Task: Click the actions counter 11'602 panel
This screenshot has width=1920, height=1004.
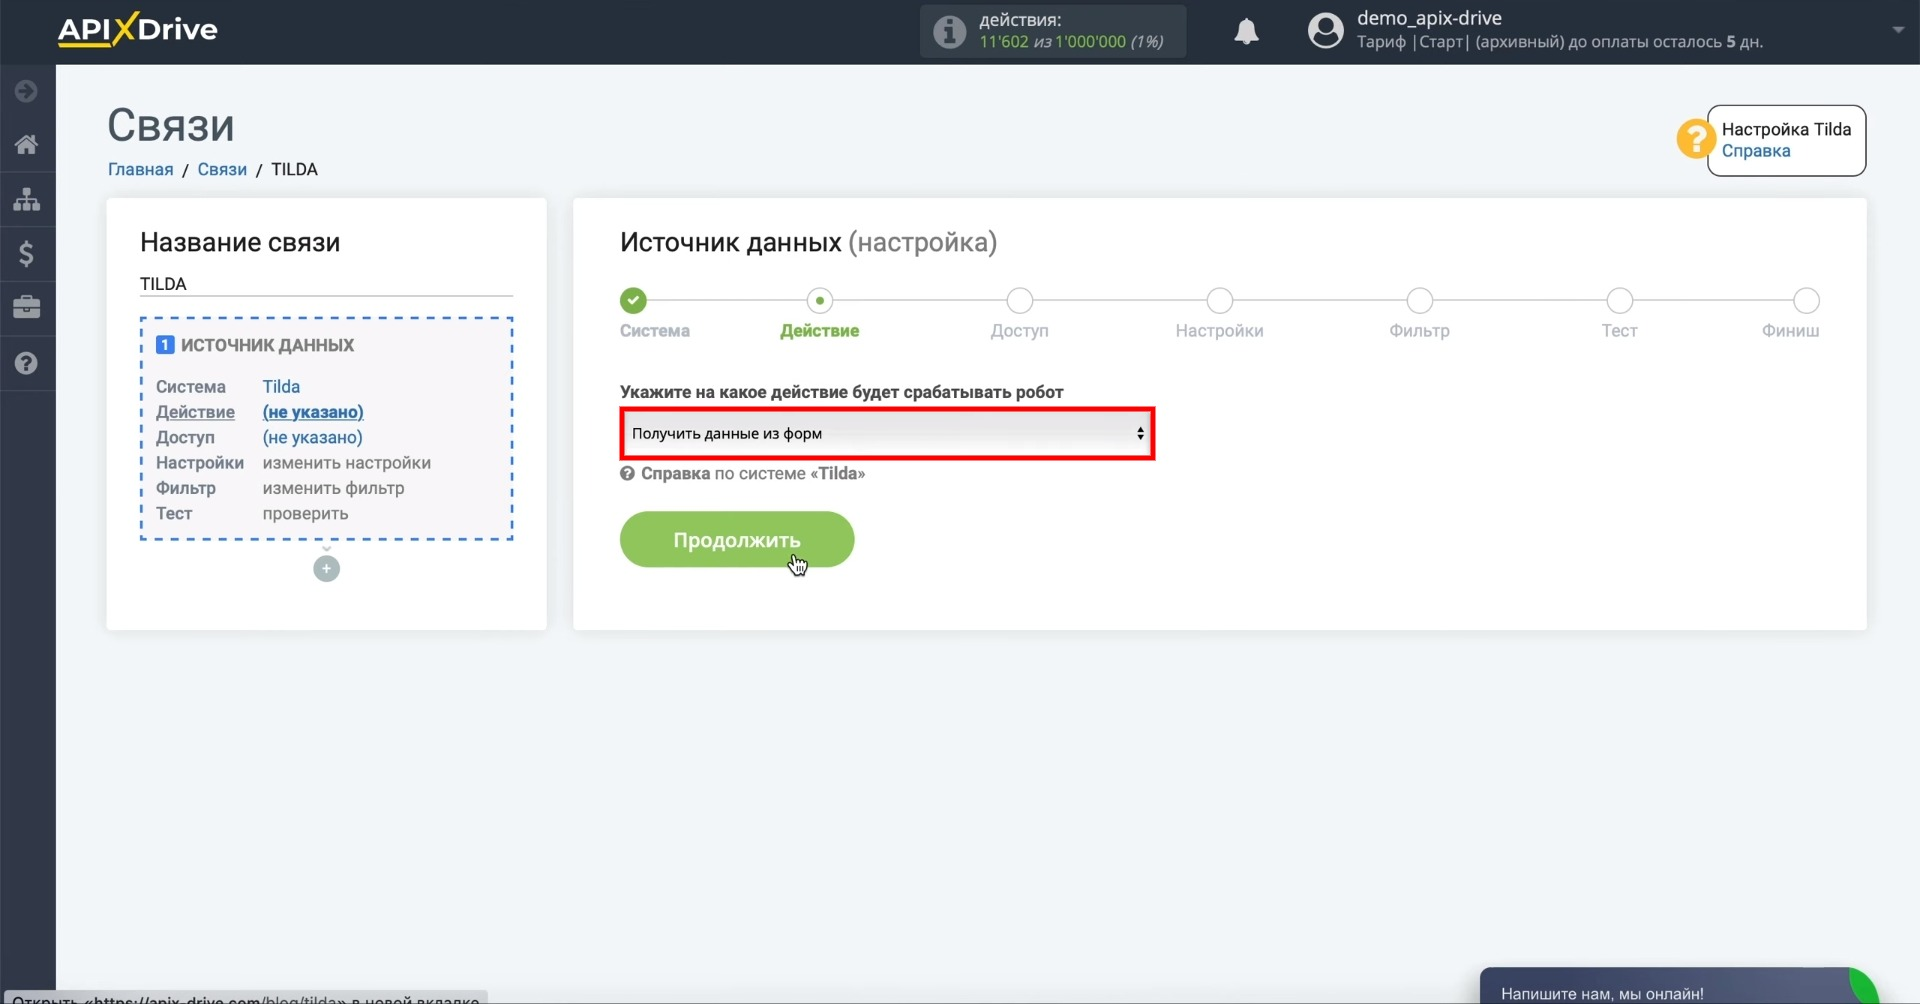Action: click(1053, 31)
